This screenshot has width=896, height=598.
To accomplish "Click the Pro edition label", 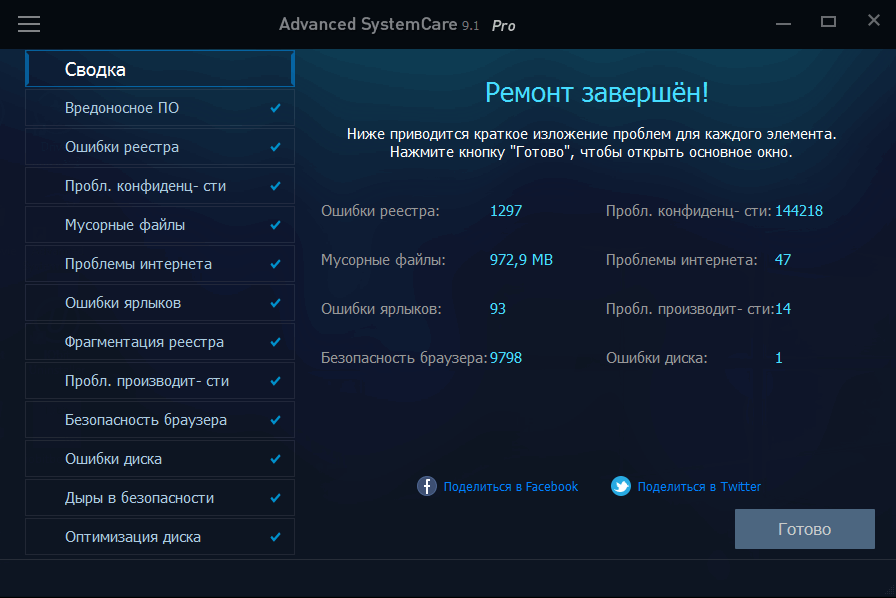I will coord(503,26).
